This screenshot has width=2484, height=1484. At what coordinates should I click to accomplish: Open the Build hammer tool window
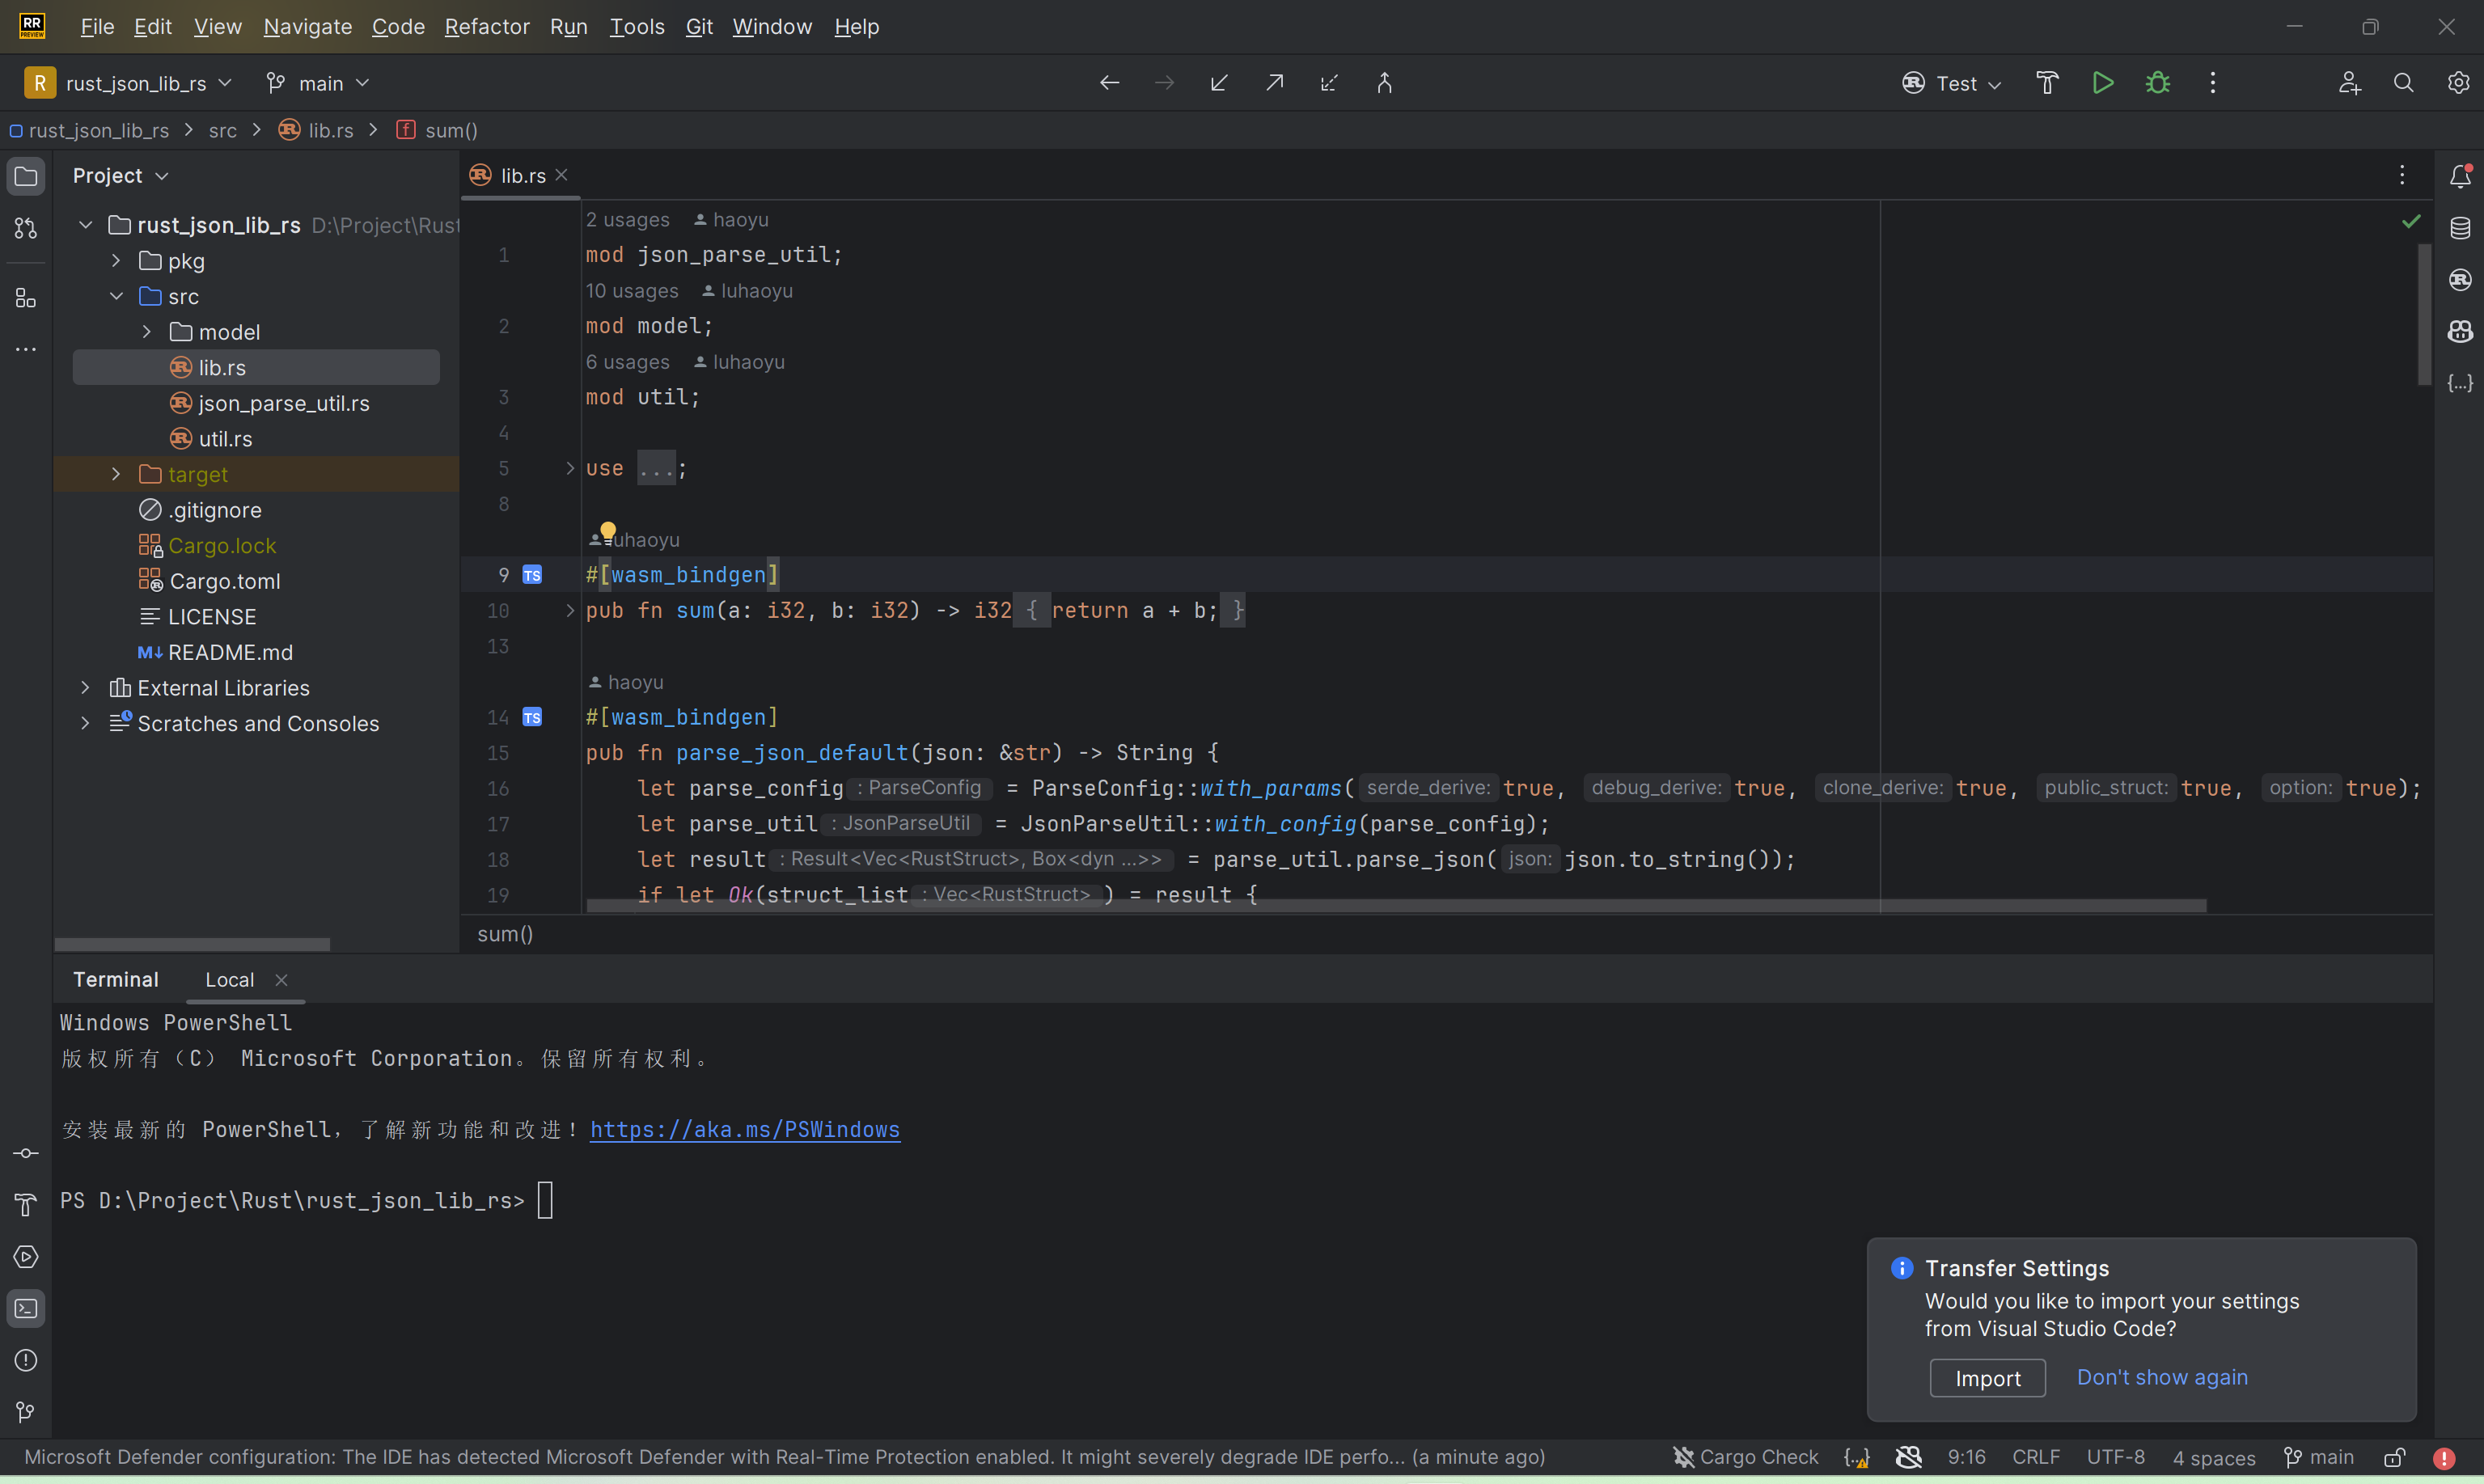(x=26, y=1205)
